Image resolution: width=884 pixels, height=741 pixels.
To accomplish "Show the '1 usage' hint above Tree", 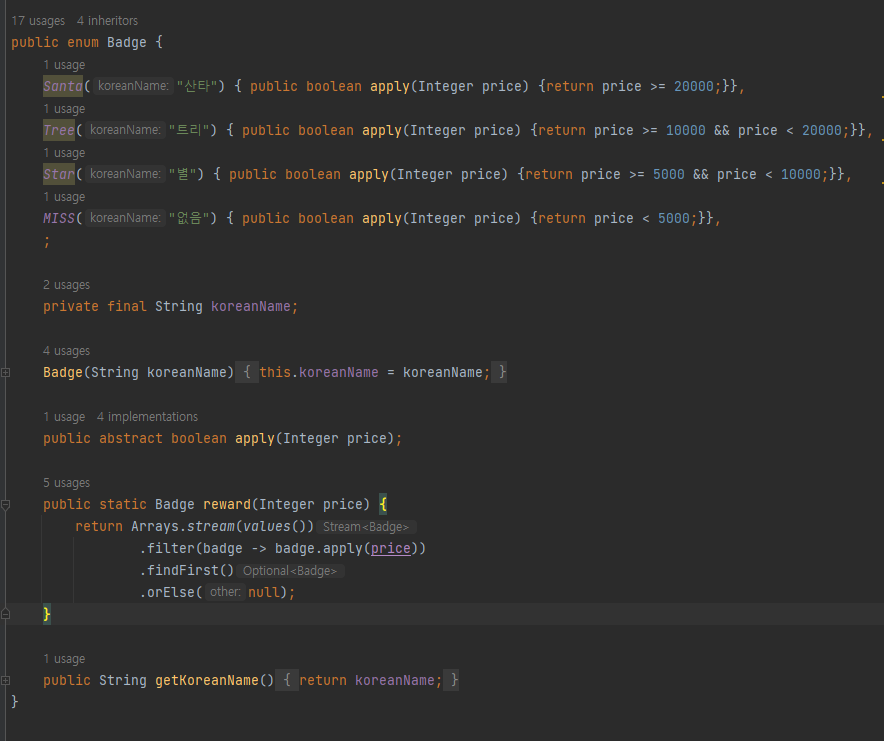I will (64, 109).
